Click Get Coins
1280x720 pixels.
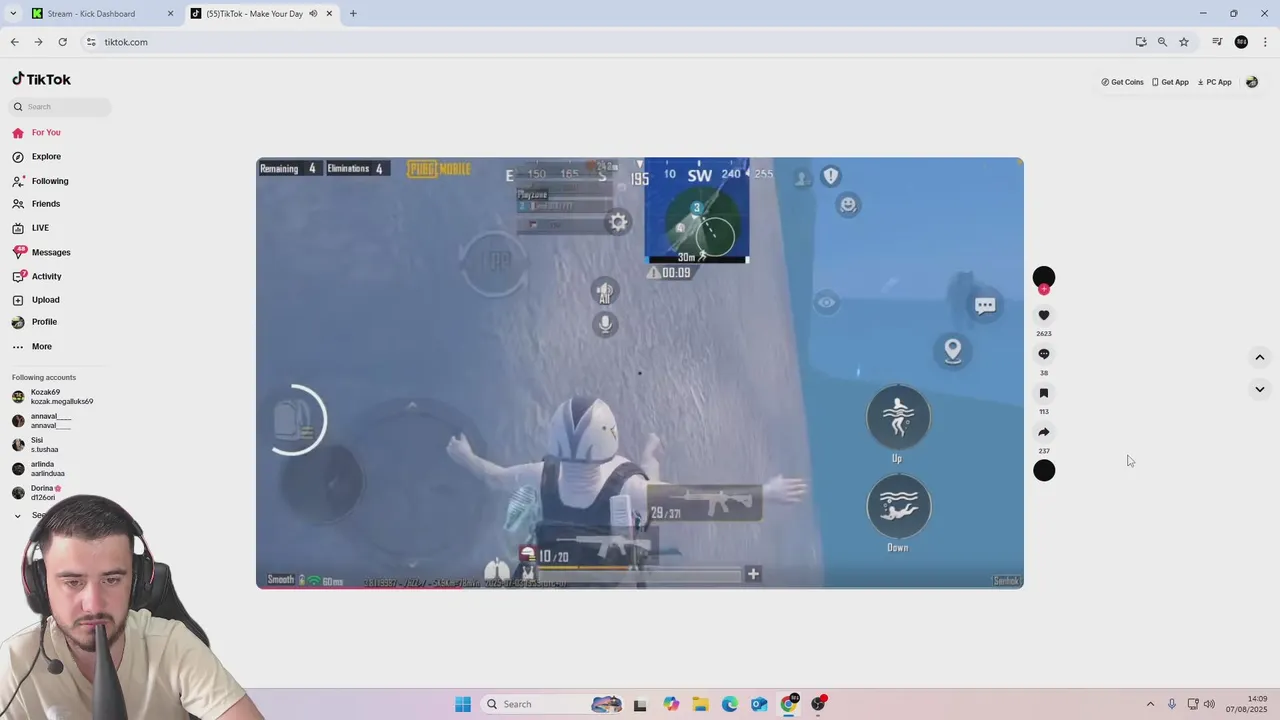click(1122, 82)
